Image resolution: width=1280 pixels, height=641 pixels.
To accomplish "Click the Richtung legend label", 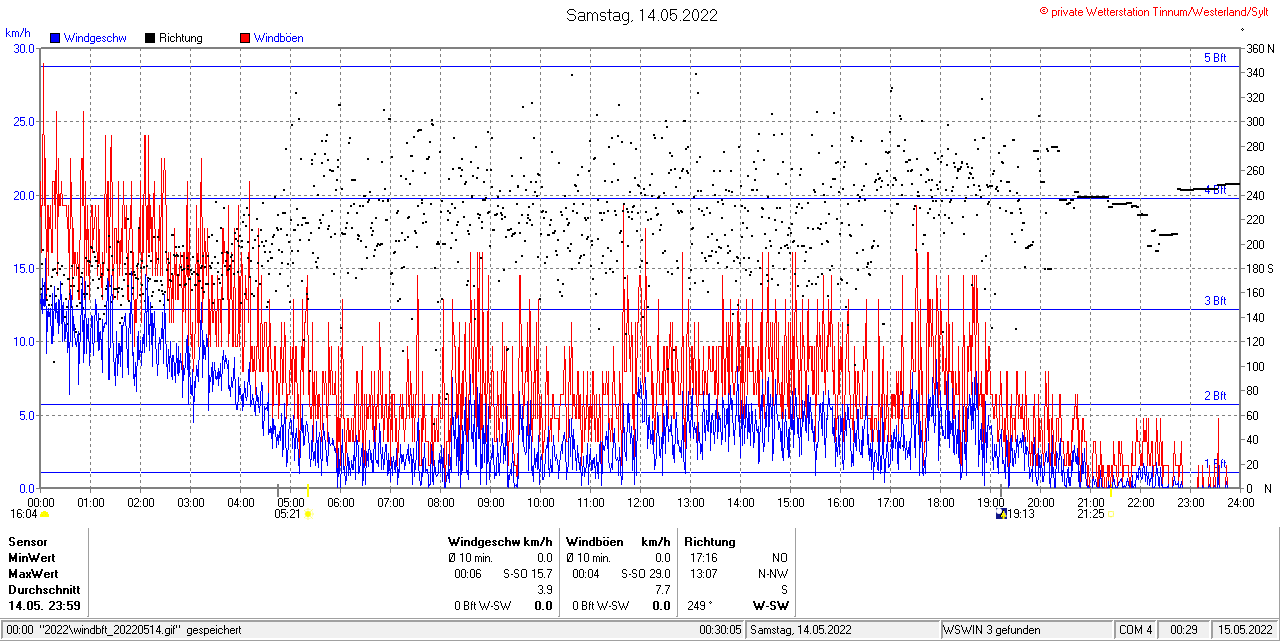I will pos(181,38).
